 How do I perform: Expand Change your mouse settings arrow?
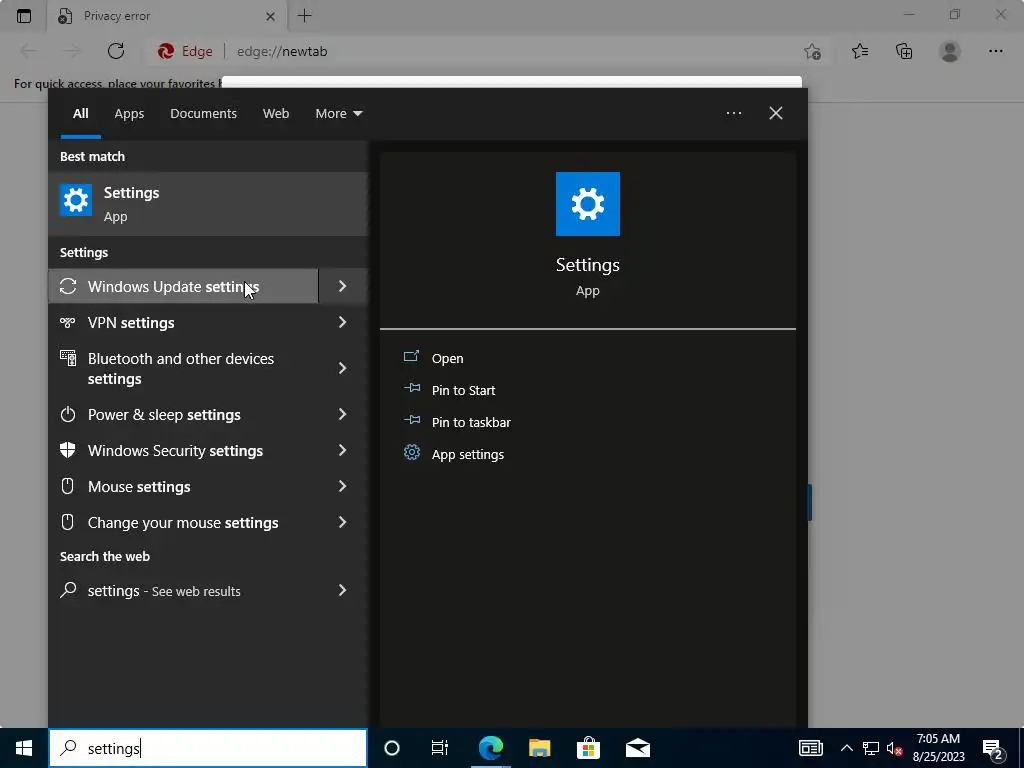342,522
